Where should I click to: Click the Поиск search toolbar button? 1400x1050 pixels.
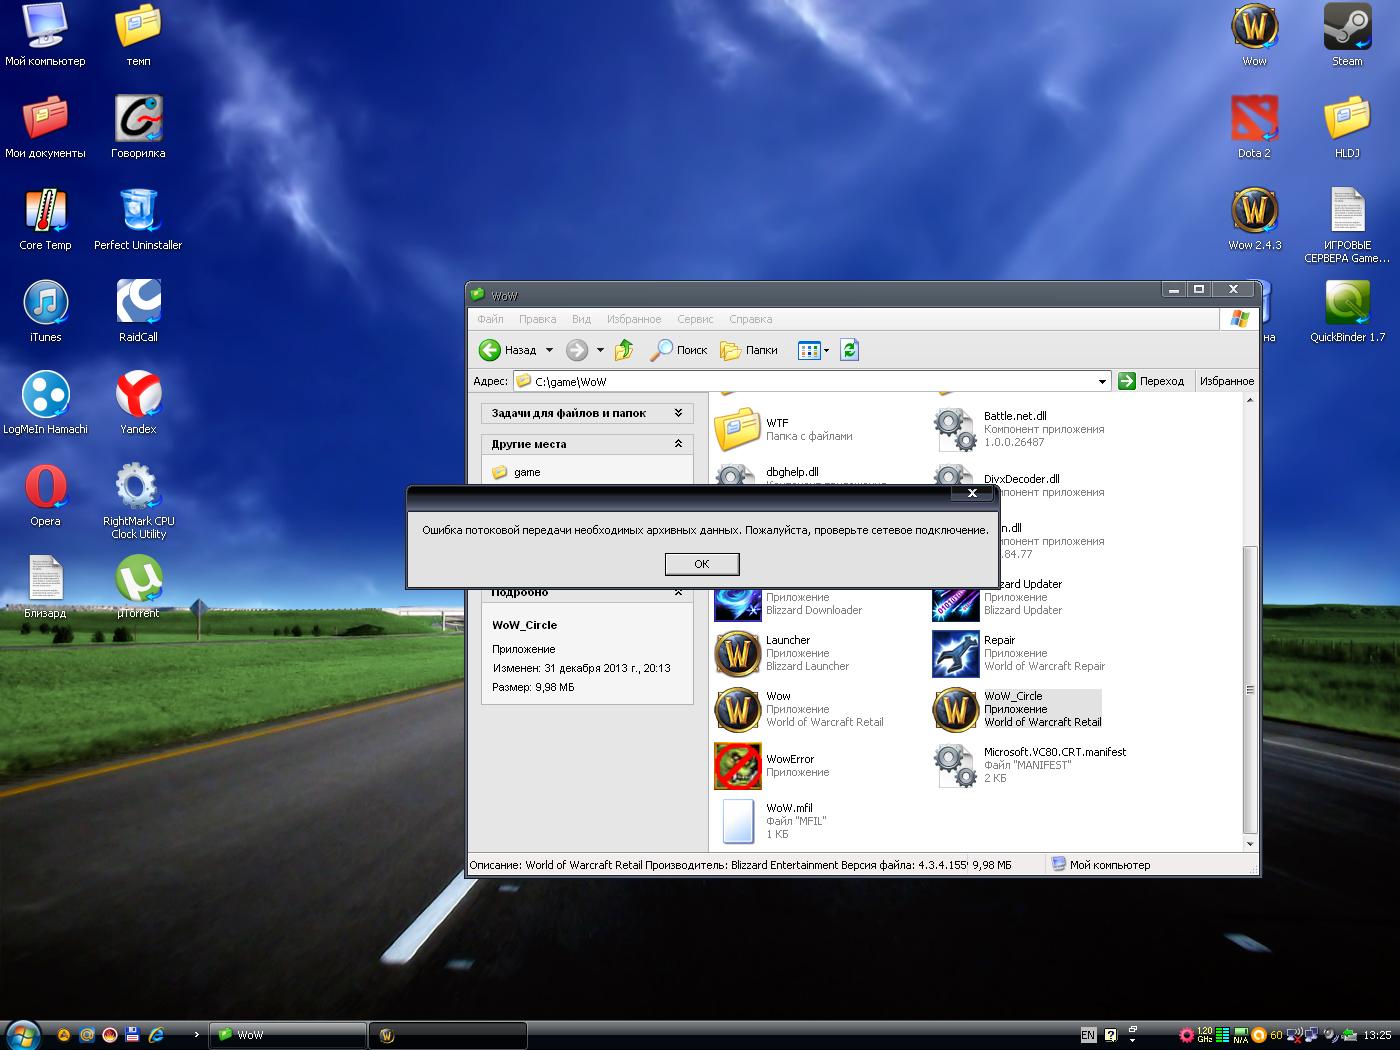pyautogui.click(x=678, y=350)
